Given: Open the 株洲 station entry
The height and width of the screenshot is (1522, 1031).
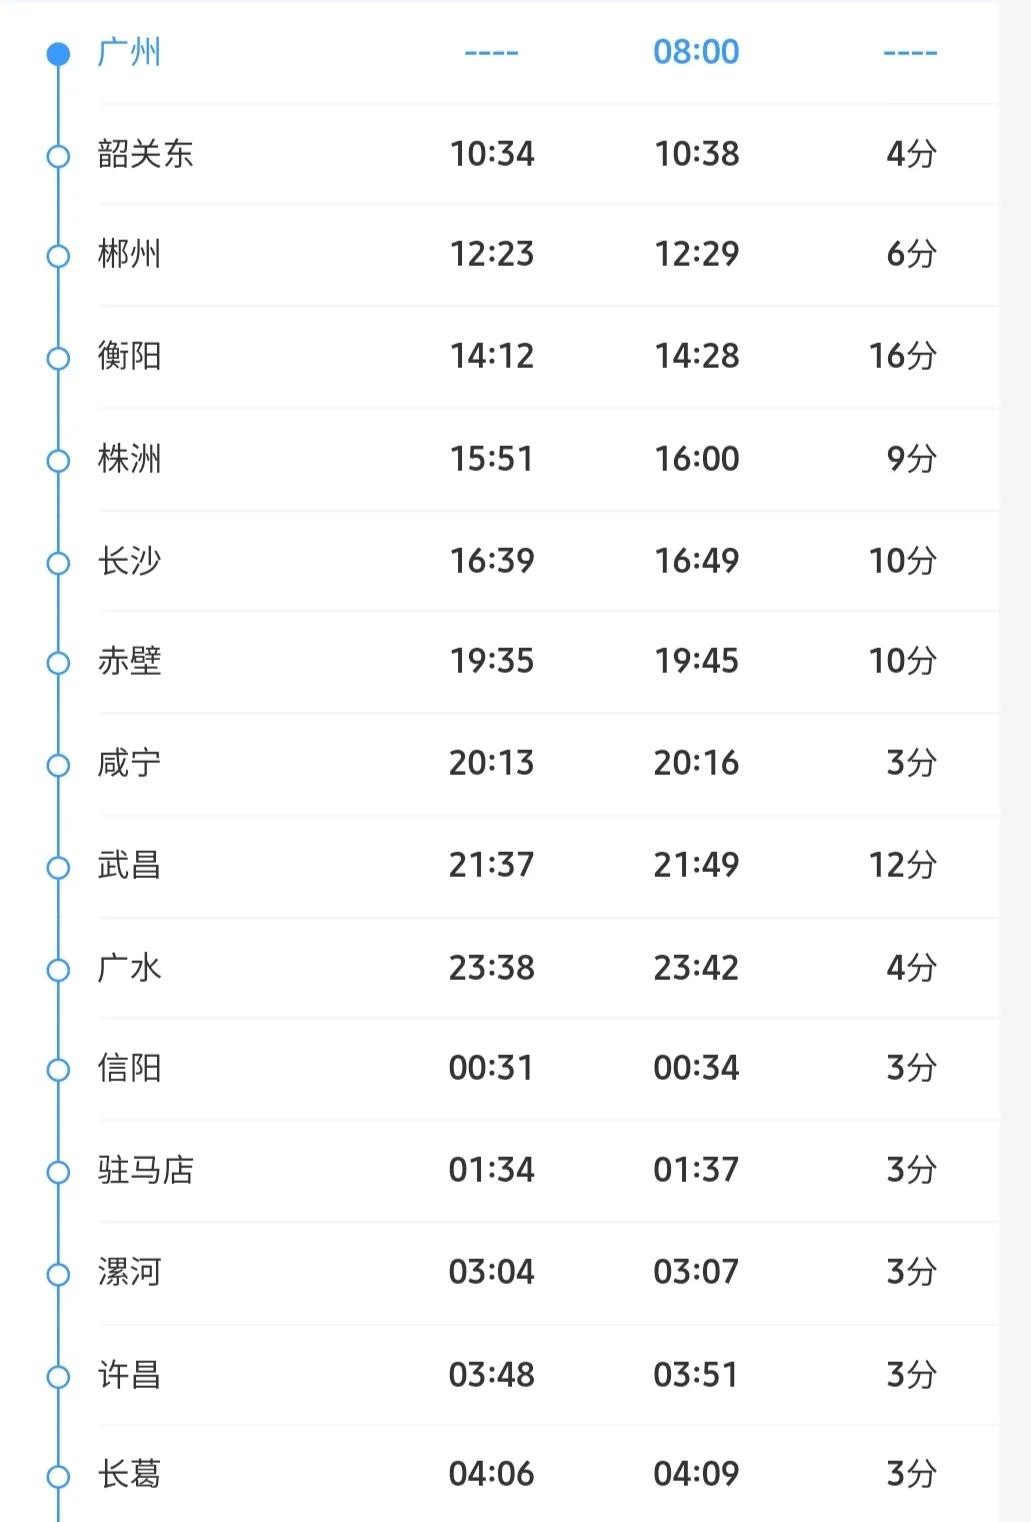Looking at the screenshot, I should click(x=129, y=459).
